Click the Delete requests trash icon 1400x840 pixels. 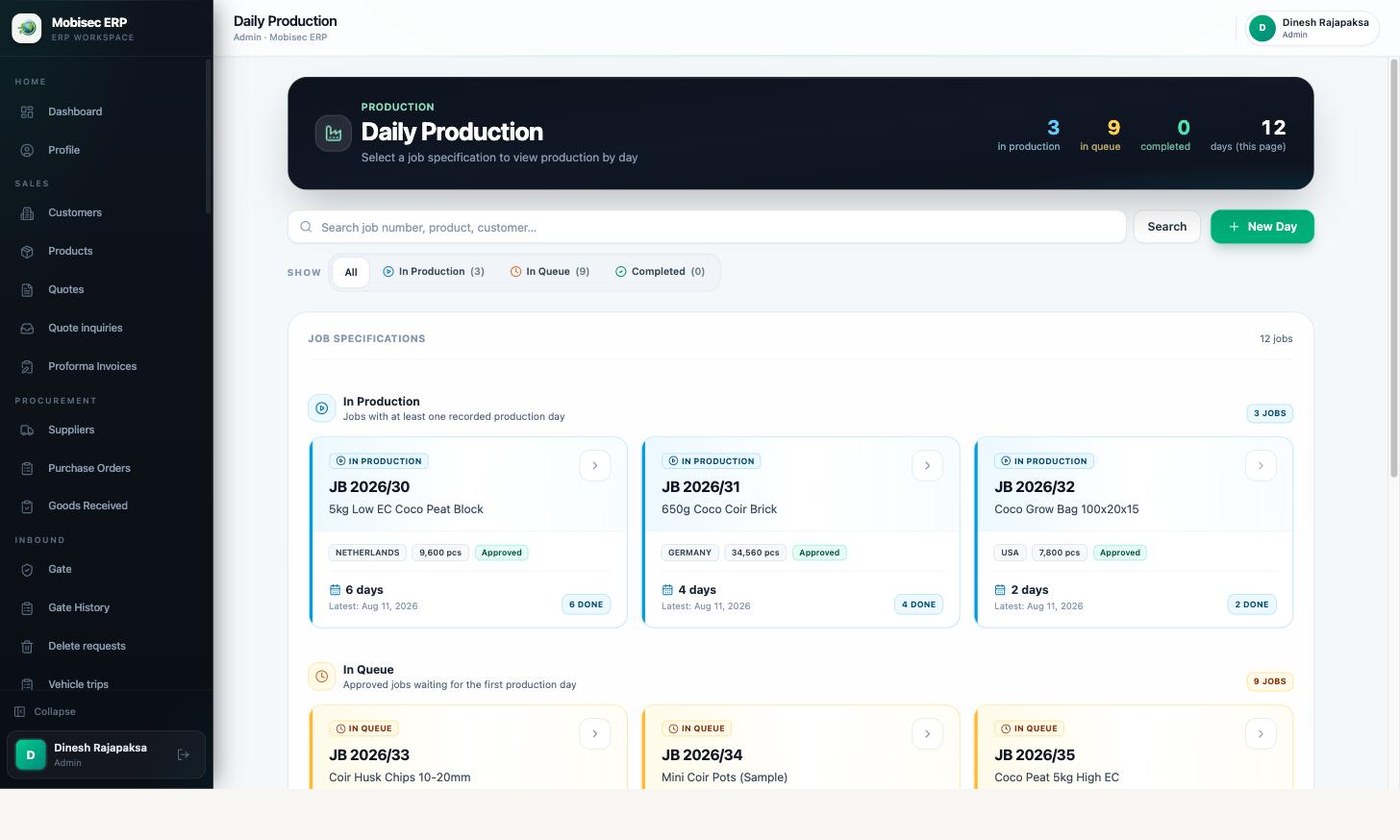pos(27,646)
